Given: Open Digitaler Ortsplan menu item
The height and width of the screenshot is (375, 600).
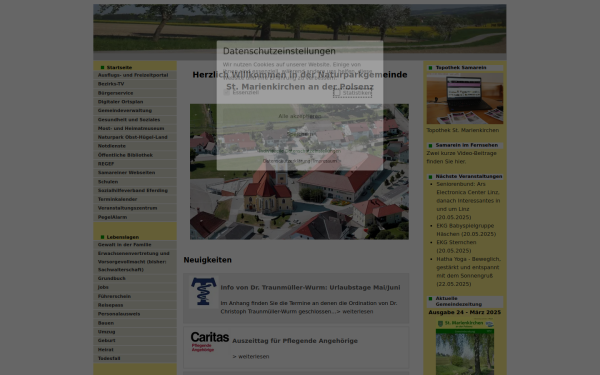Looking at the screenshot, I should click(135, 102).
